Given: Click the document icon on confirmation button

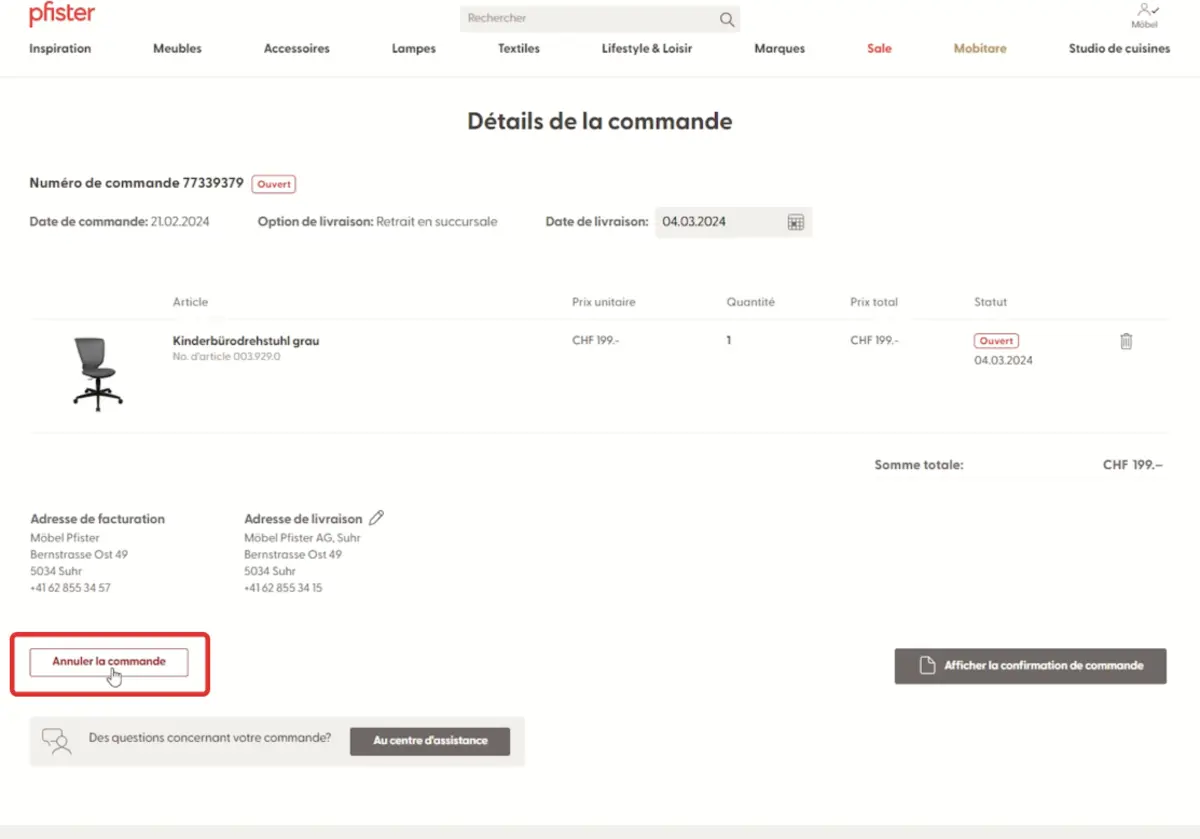Looking at the screenshot, I should tap(926, 665).
